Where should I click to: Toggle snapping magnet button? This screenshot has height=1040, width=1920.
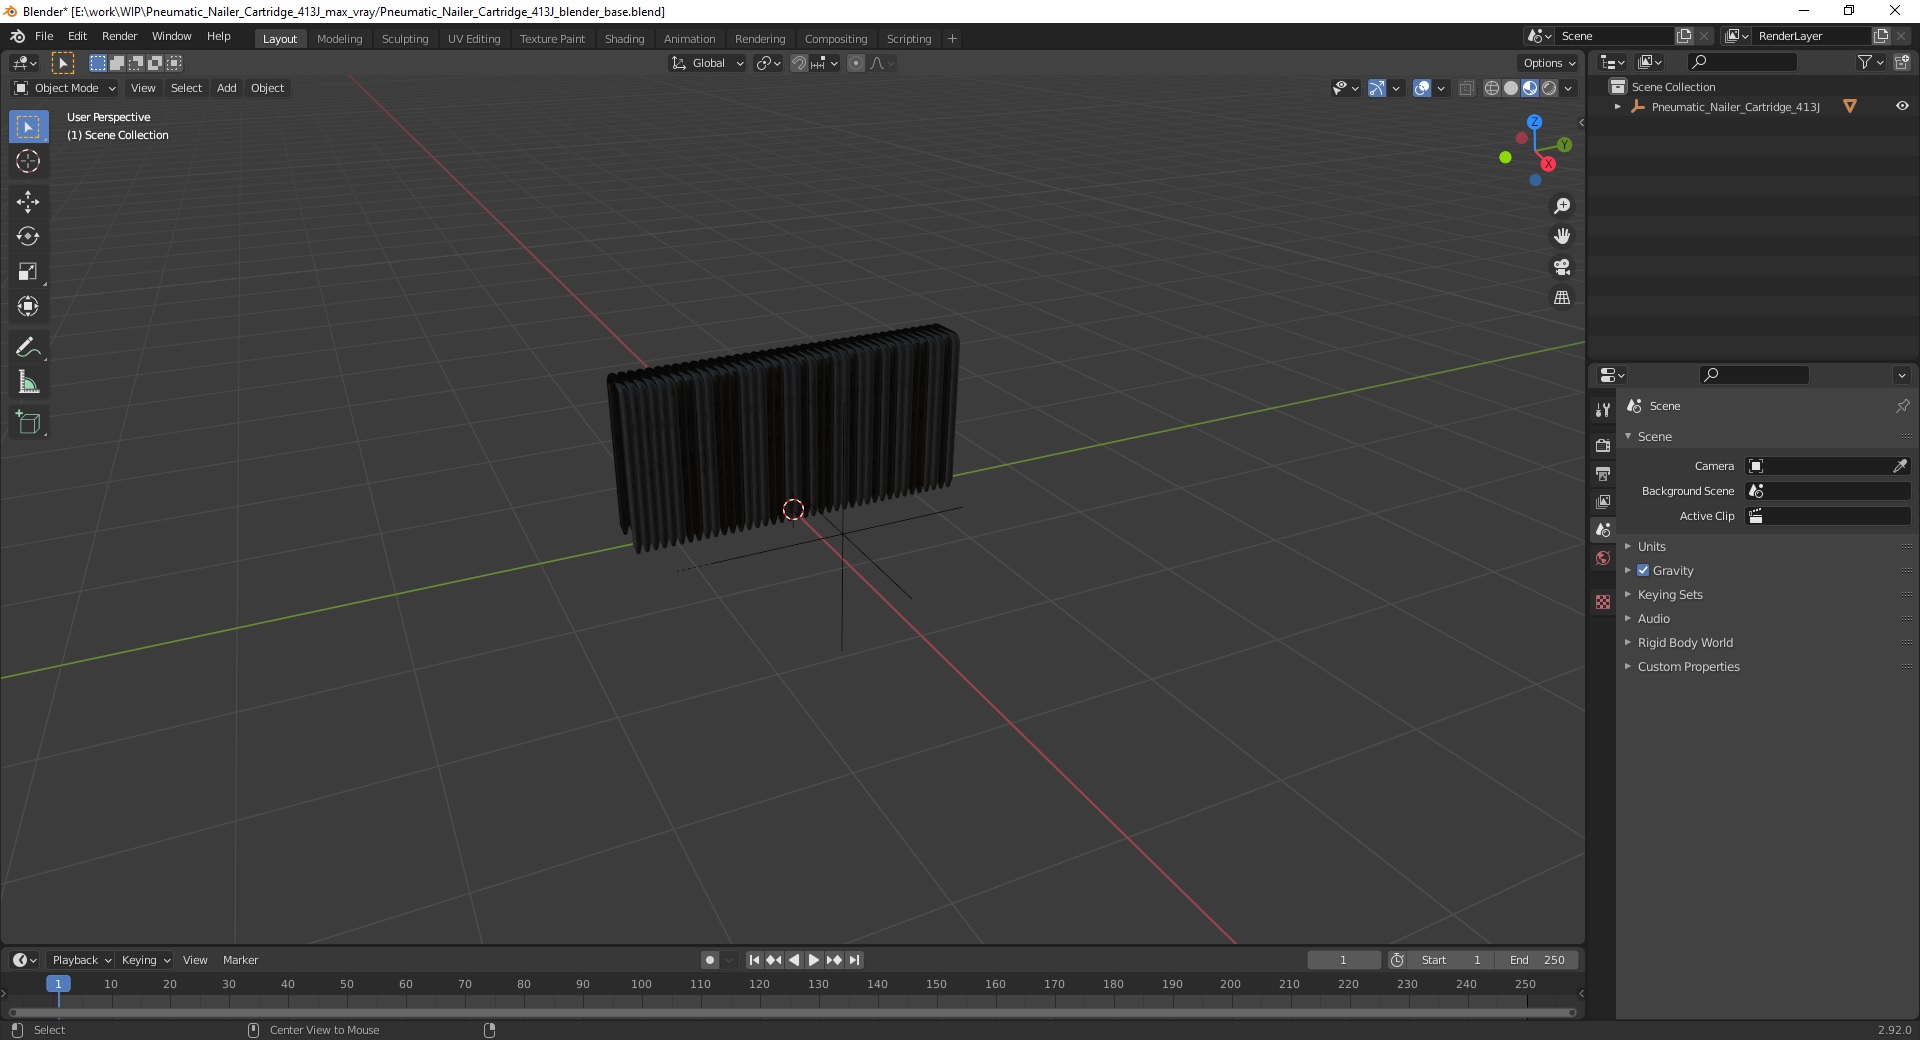pyautogui.click(x=798, y=63)
